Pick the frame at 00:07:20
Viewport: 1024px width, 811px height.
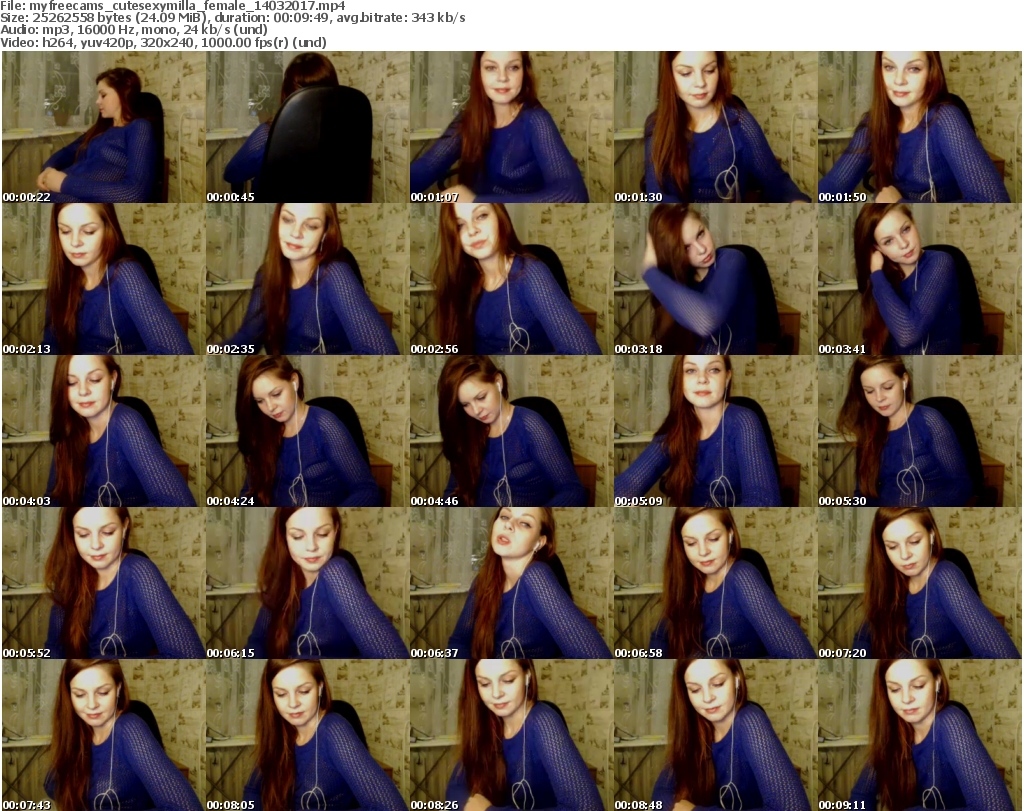pyautogui.click(x=920, y=582)
